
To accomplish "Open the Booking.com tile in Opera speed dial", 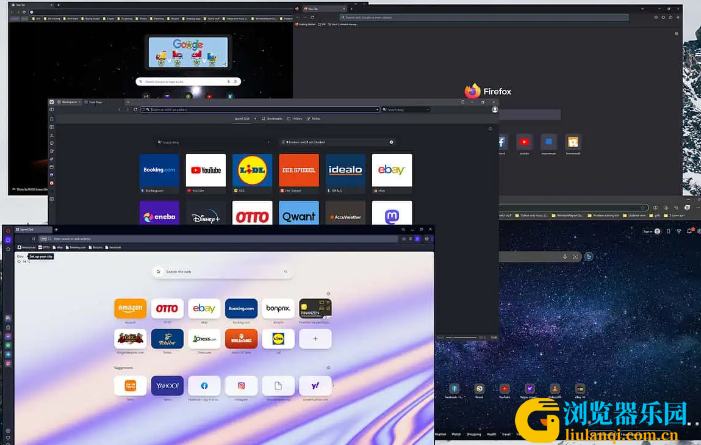I will tap(241, 309).
